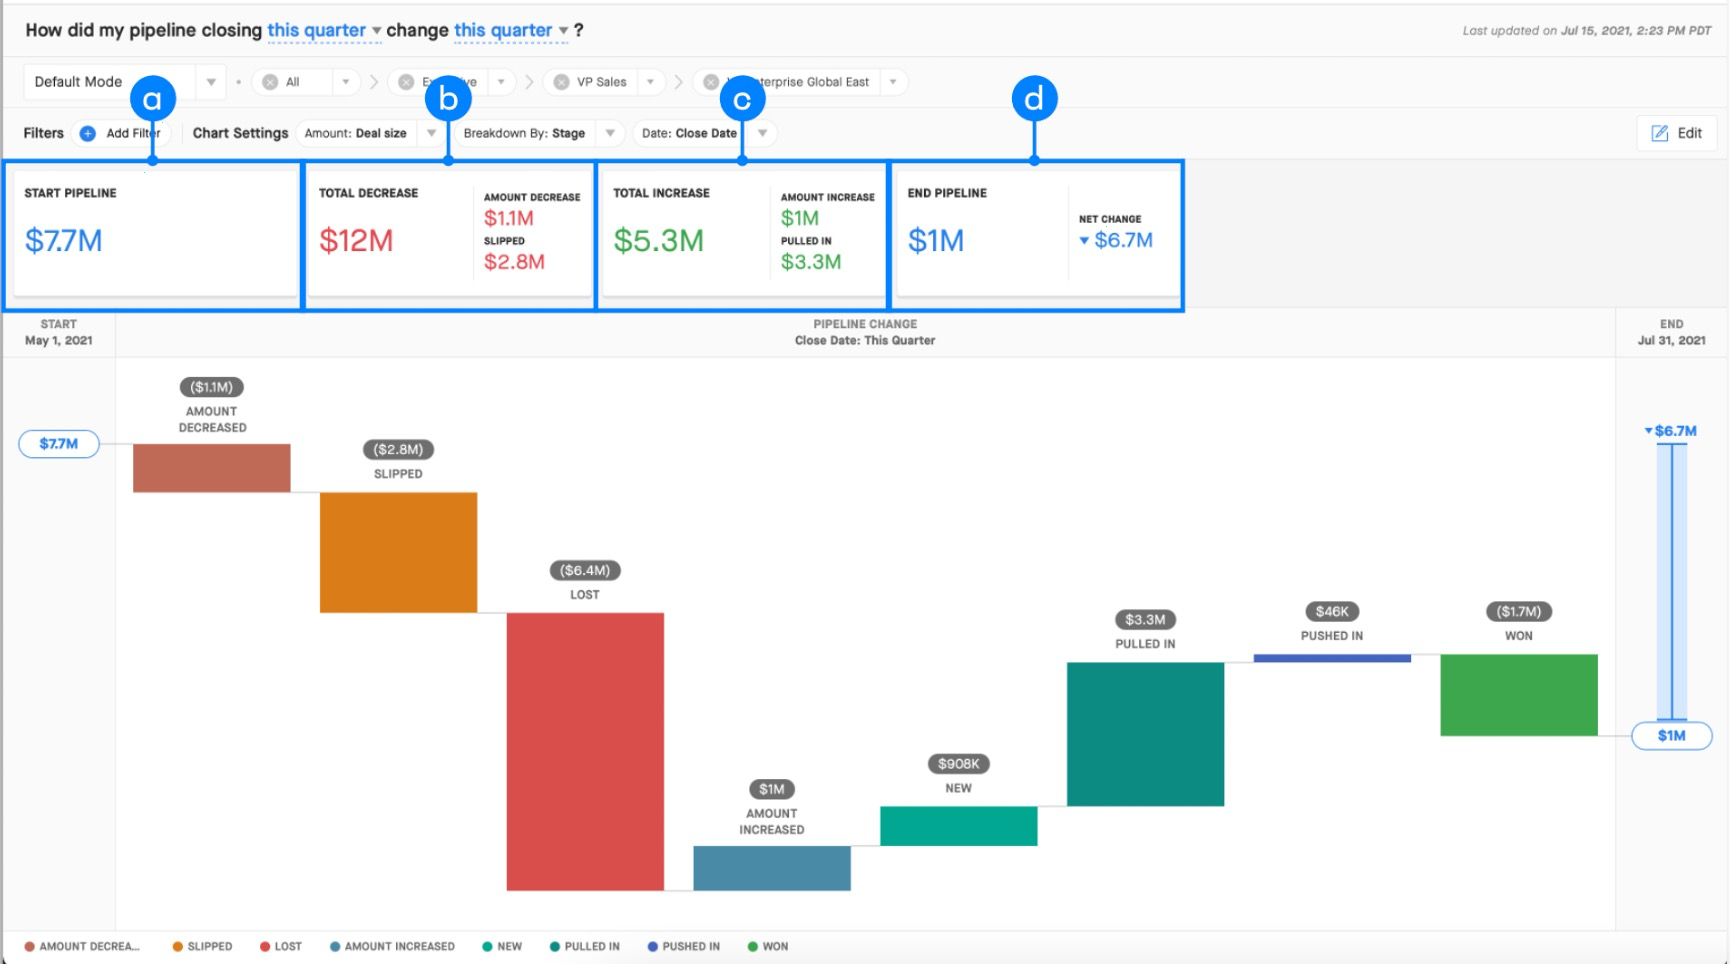Toggle the Won legend item
This screenshot has height=964, width=1730.
click(x=768, y=946)
